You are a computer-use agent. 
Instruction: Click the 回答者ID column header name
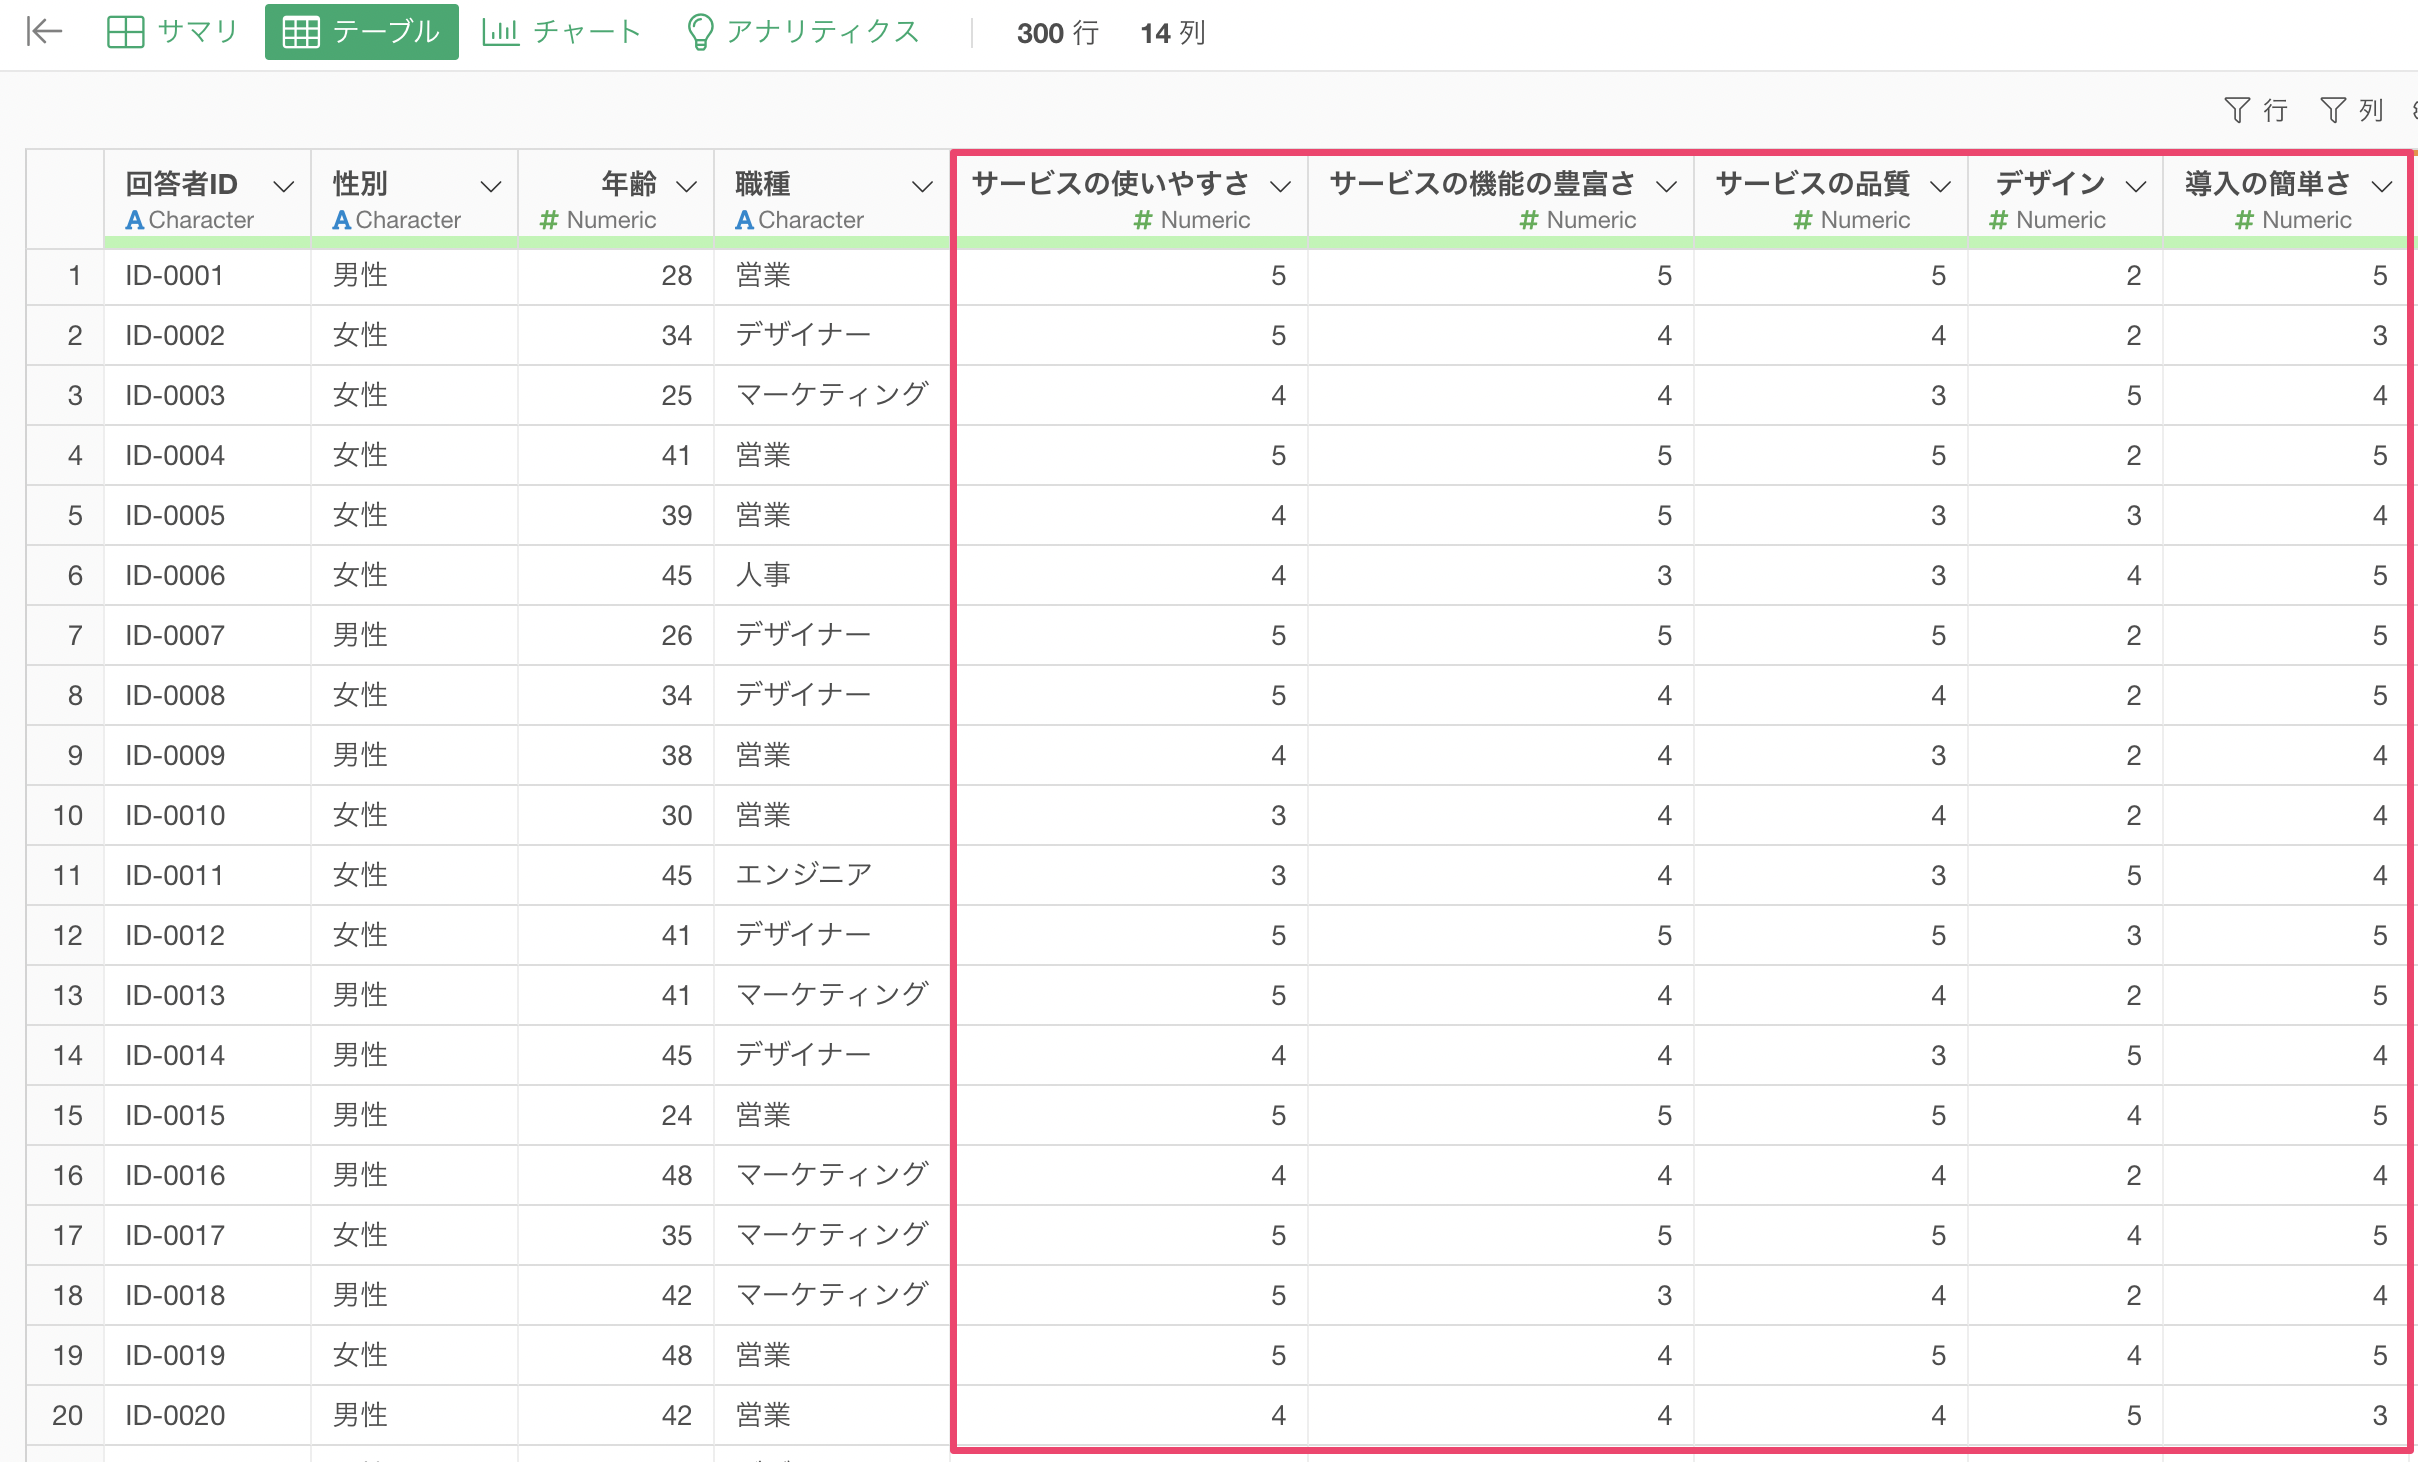point(181,184)
